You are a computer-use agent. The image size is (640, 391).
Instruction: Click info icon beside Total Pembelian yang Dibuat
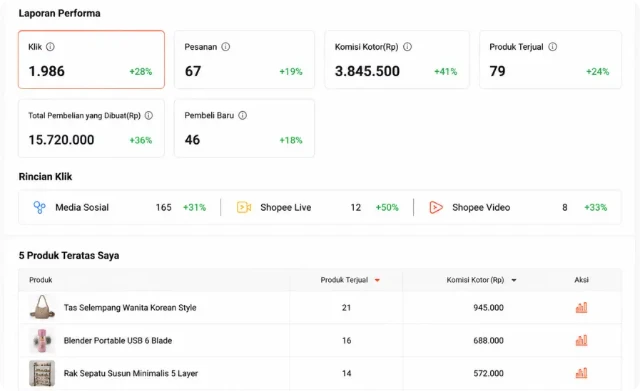click(x=149, y=116)
